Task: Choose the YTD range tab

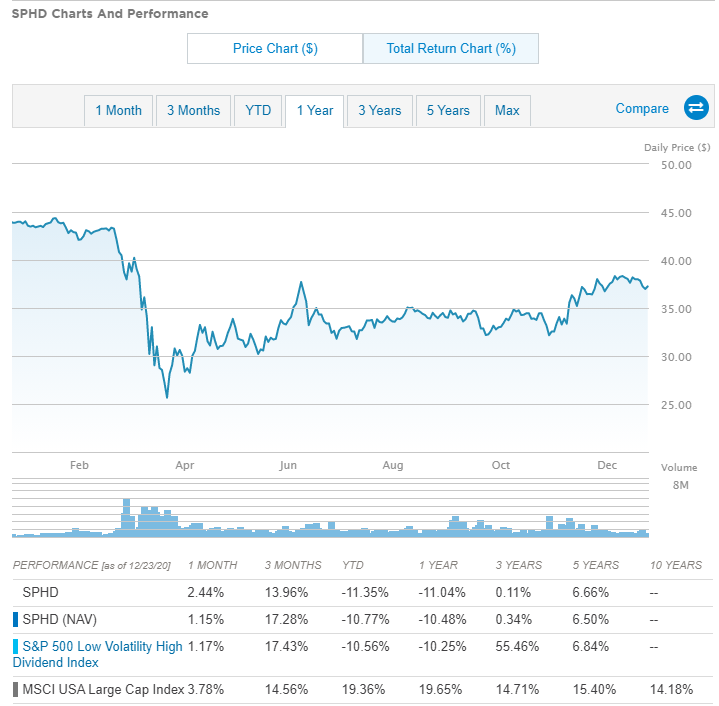Action: coord(258,110)
